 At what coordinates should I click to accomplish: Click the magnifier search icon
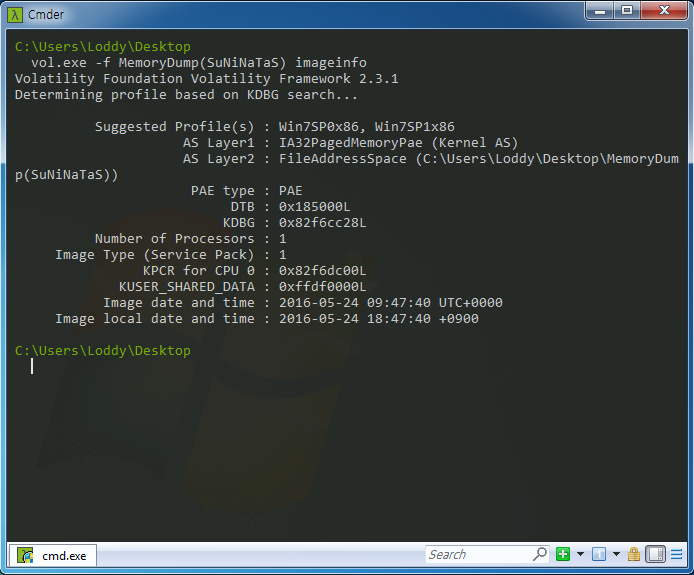click(540, 554)
